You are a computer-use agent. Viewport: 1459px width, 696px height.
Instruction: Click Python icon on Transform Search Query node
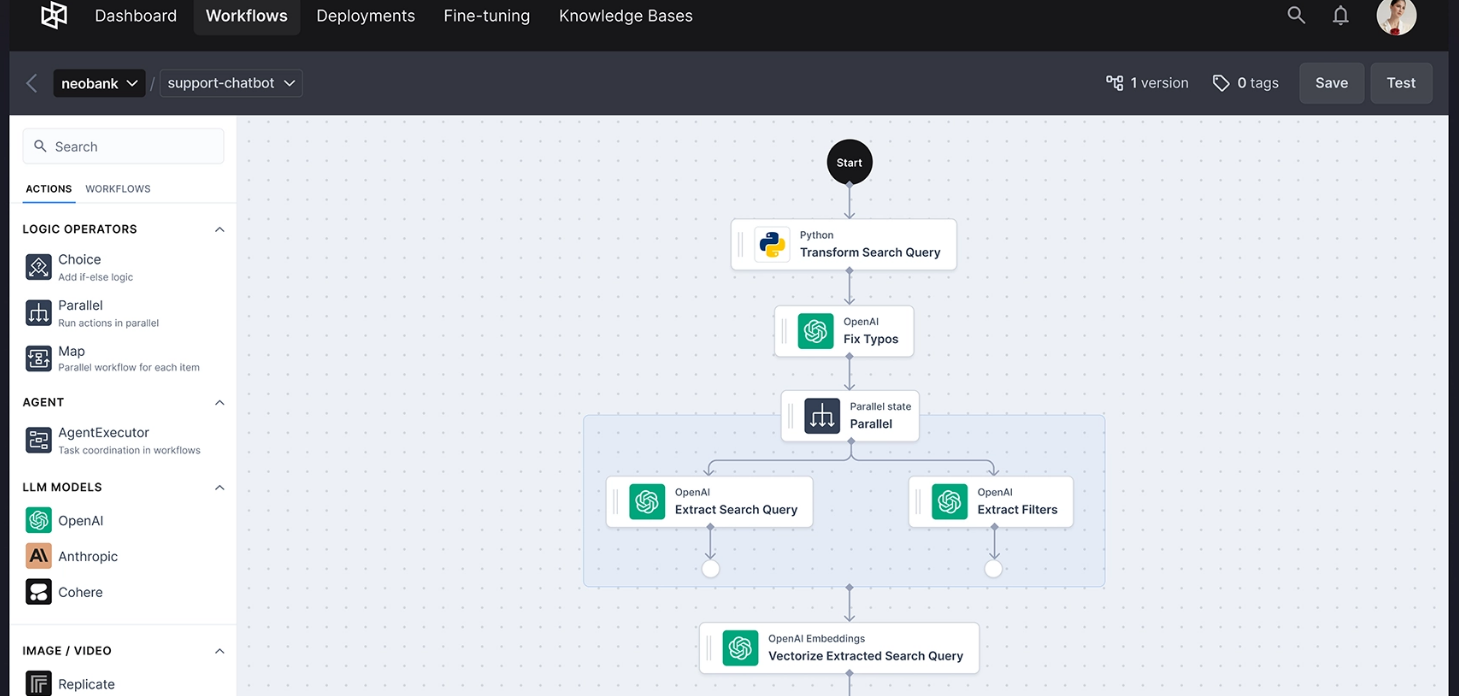tap(772, 244)
